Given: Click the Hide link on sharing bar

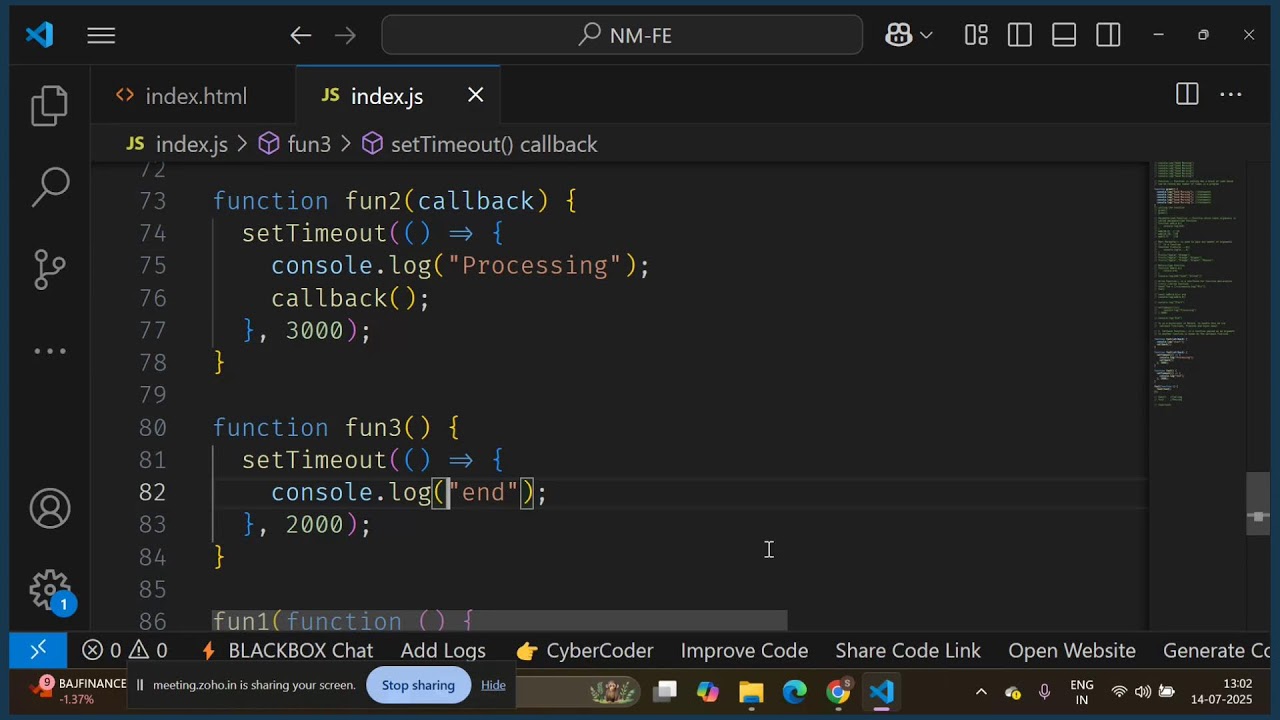Looking at the screenshot, I should coord(493,685).
